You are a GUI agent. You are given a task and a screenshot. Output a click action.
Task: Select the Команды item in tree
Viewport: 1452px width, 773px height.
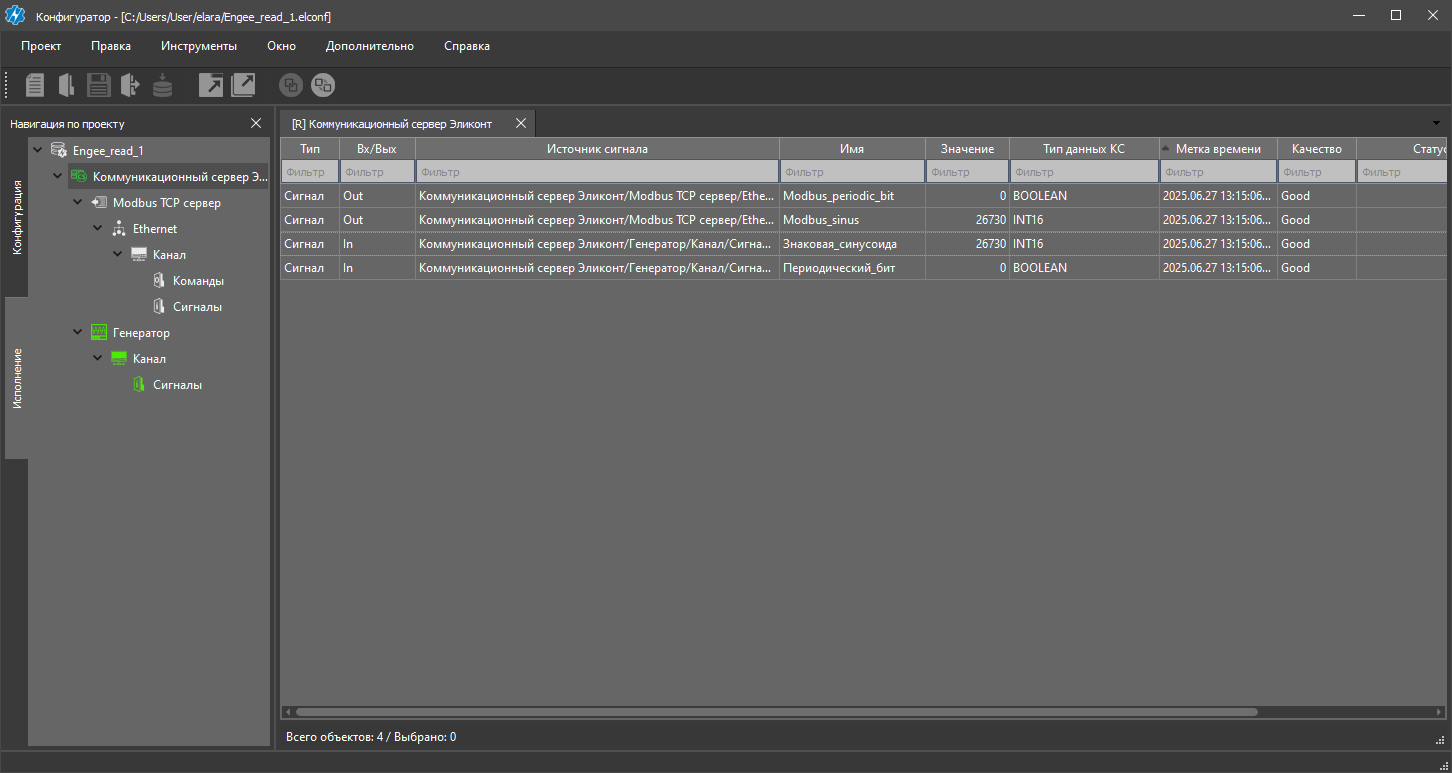[x=197, y=281]
